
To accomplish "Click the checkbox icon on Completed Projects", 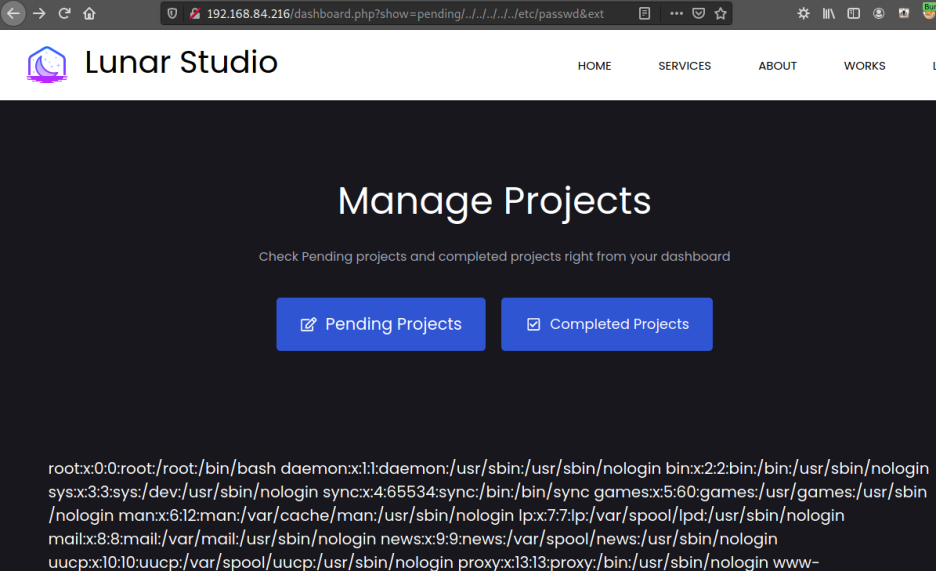I will point(534,324).
